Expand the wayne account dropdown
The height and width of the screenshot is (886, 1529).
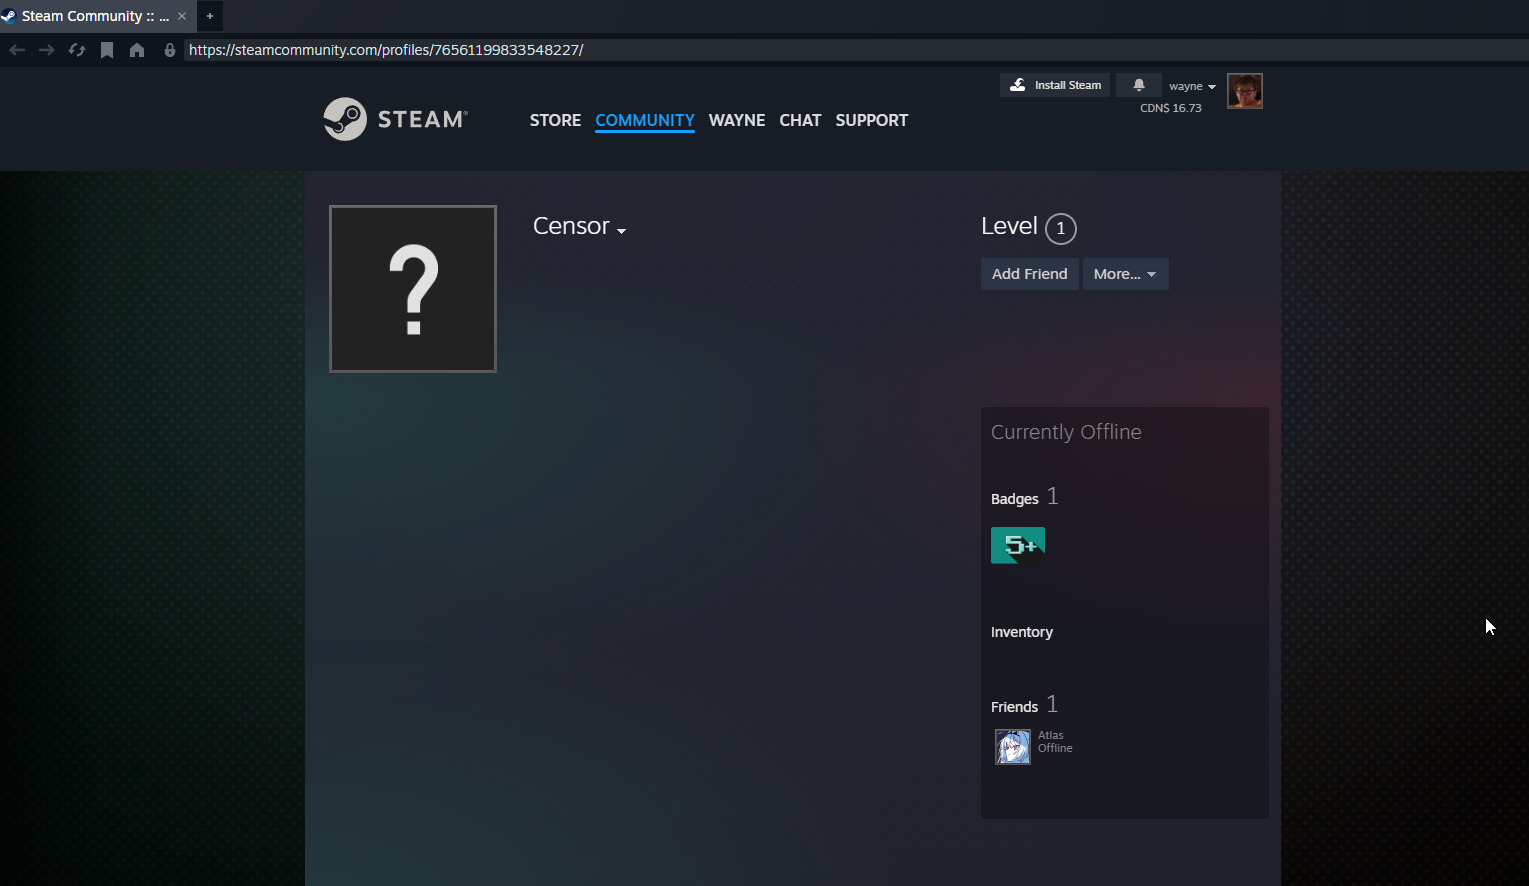(x=1192, y=86)
